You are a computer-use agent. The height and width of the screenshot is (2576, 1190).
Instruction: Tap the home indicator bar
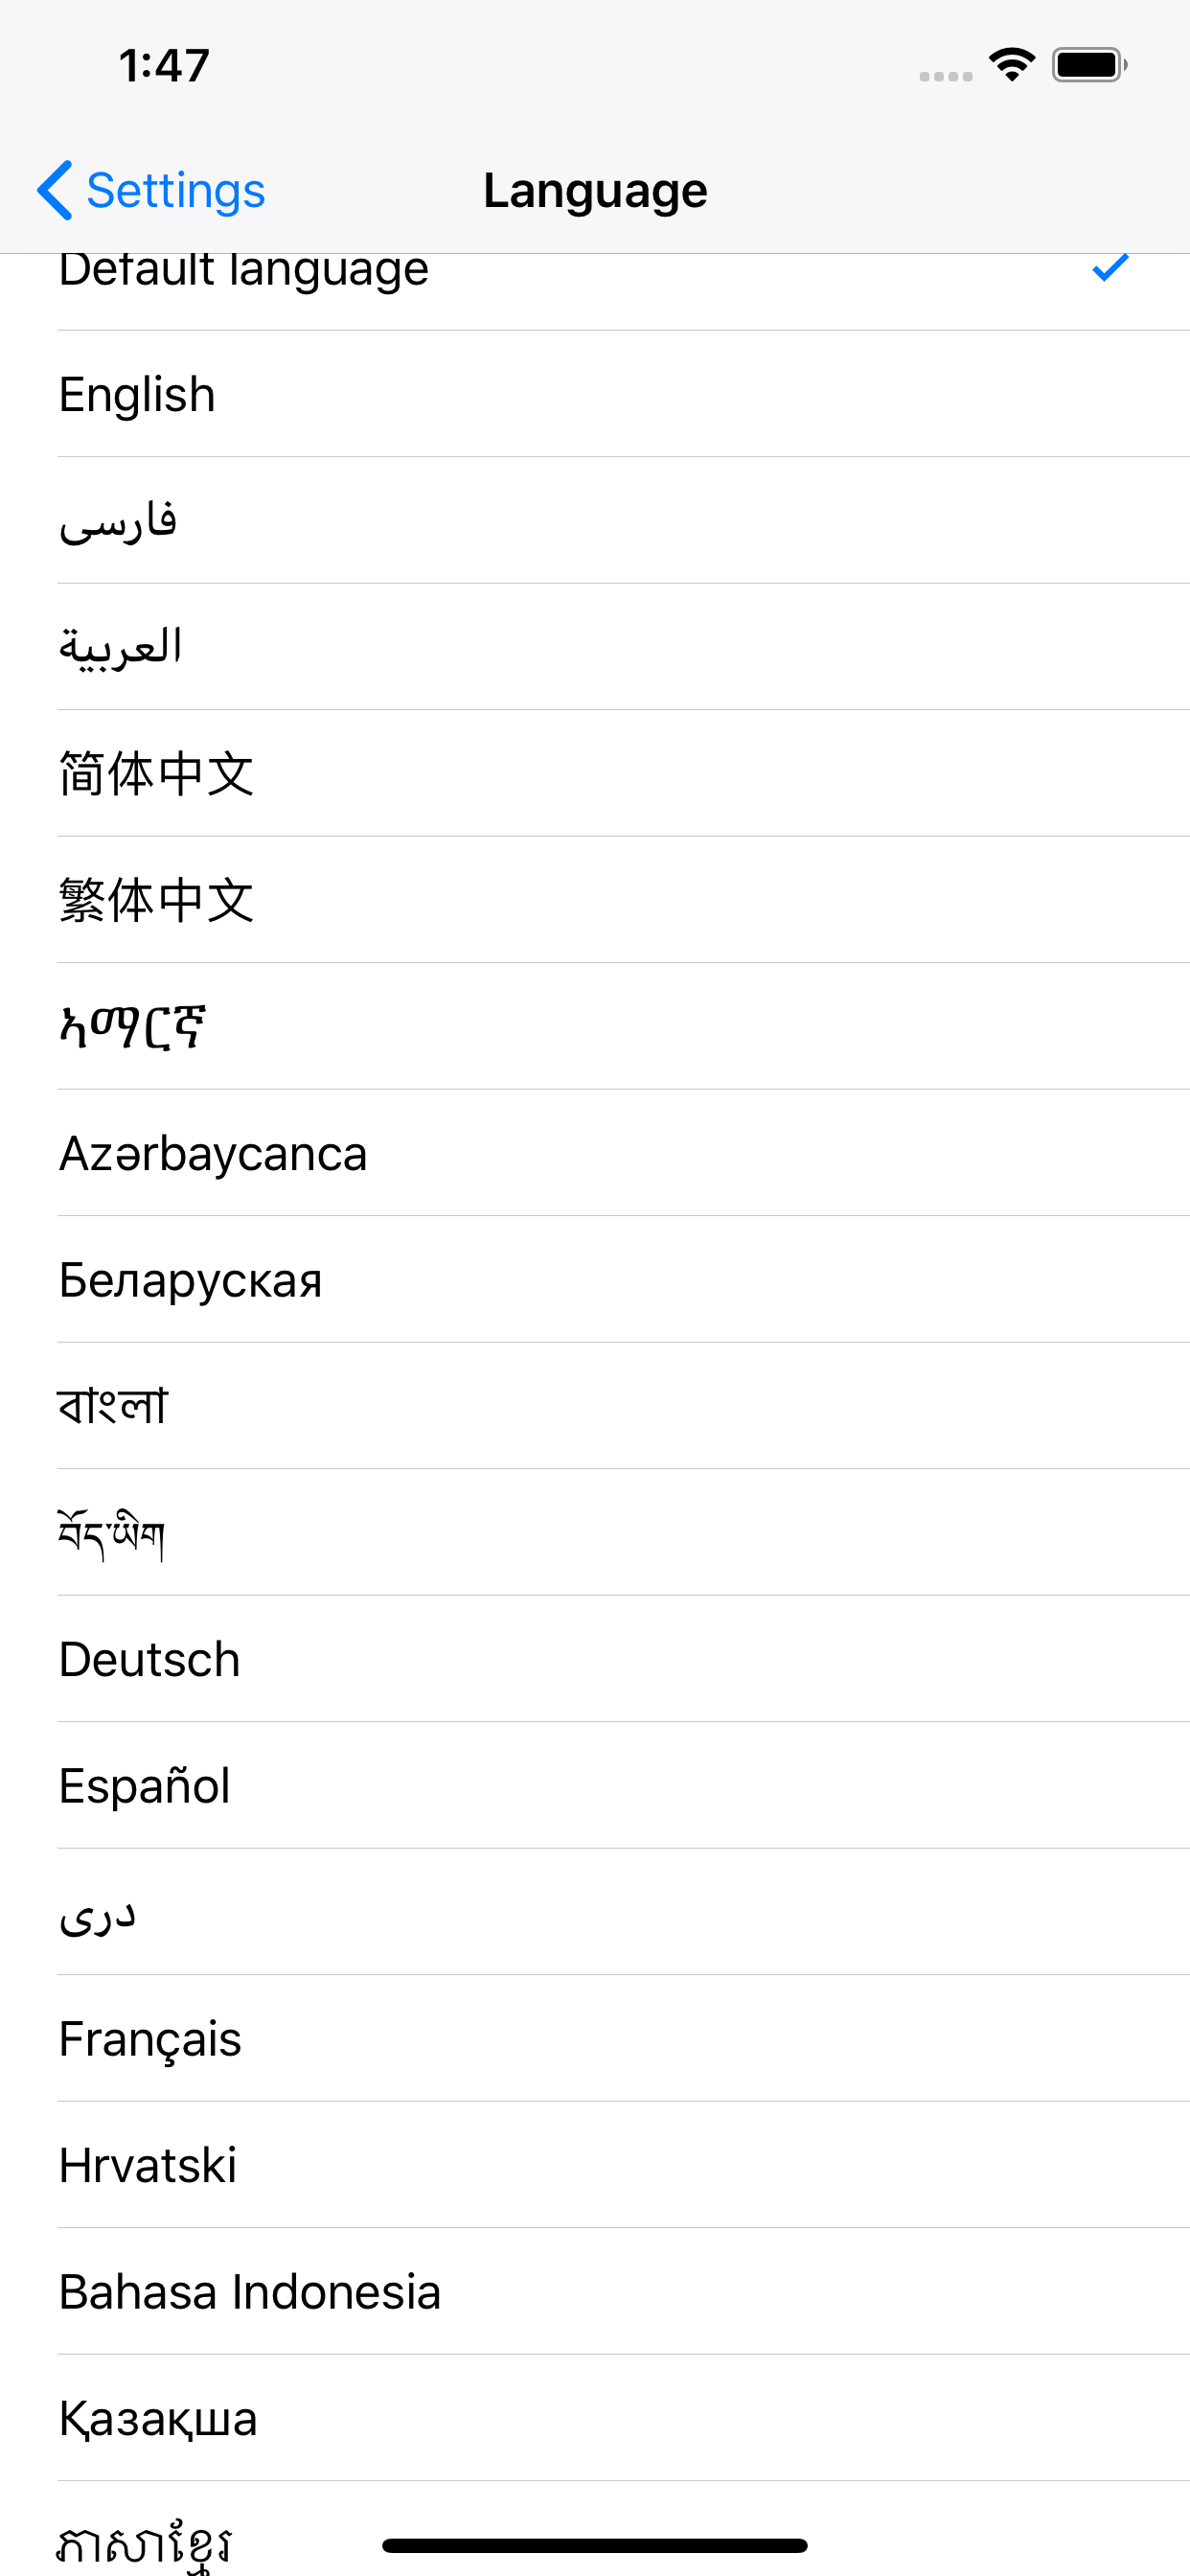coord(594,2545)
